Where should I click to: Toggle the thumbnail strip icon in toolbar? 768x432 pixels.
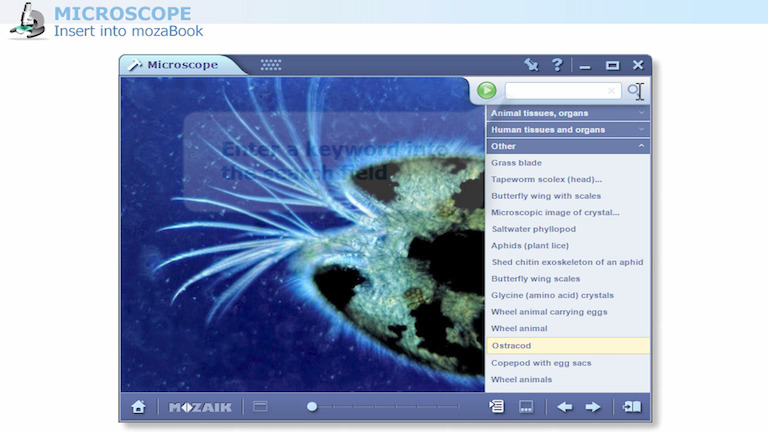click(526, 407)
